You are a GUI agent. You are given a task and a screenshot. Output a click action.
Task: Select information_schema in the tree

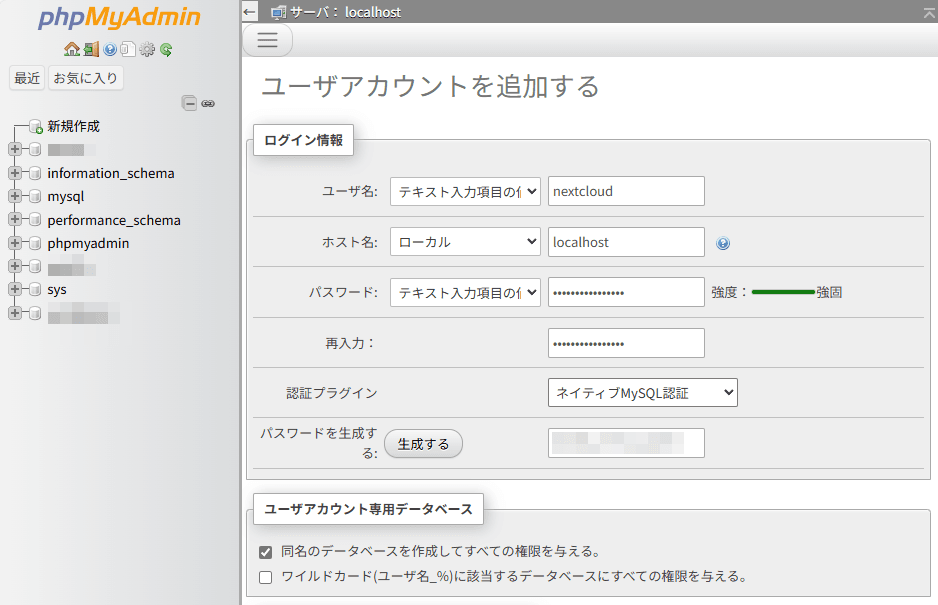(x=111, y=173)
